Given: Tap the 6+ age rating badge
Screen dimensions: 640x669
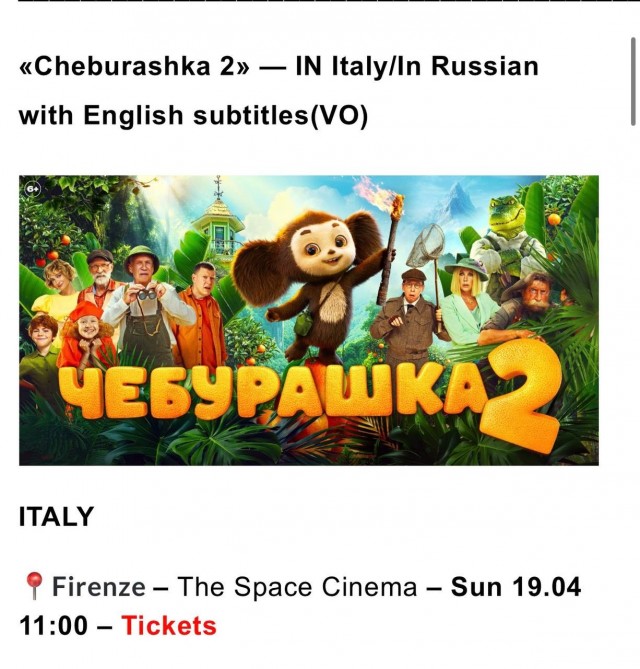Looking at the screenshot, I should tap(33, 188).
